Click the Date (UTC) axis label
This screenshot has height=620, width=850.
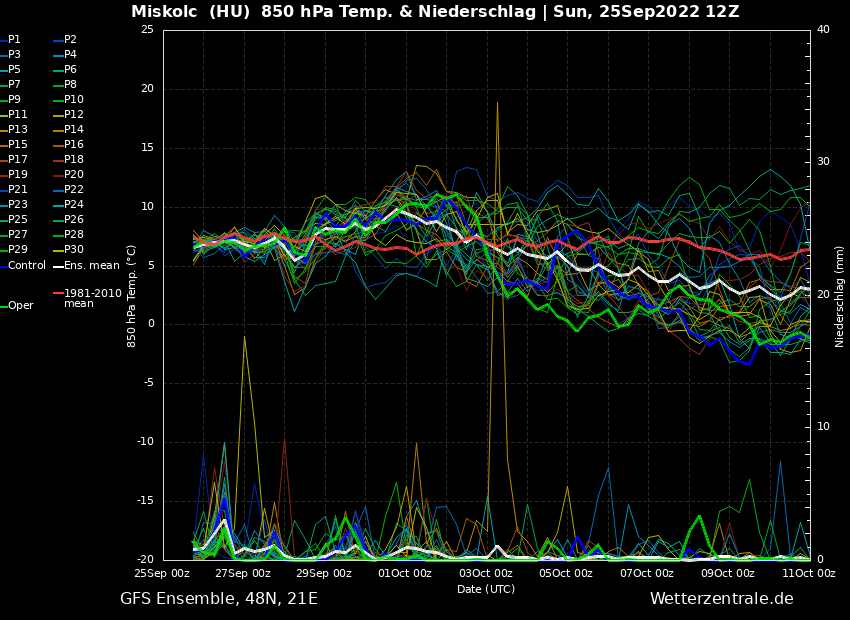(x=486, y=589)
